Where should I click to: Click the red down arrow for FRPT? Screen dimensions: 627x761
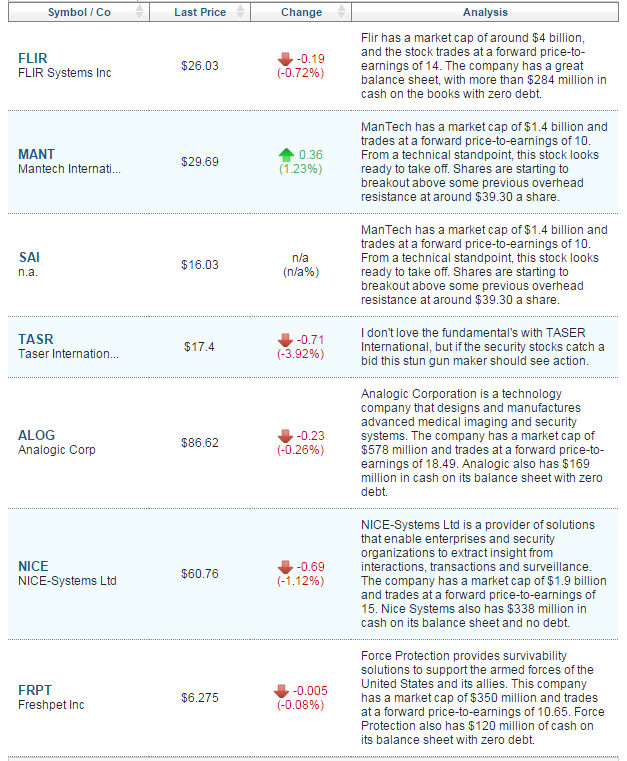281,691
